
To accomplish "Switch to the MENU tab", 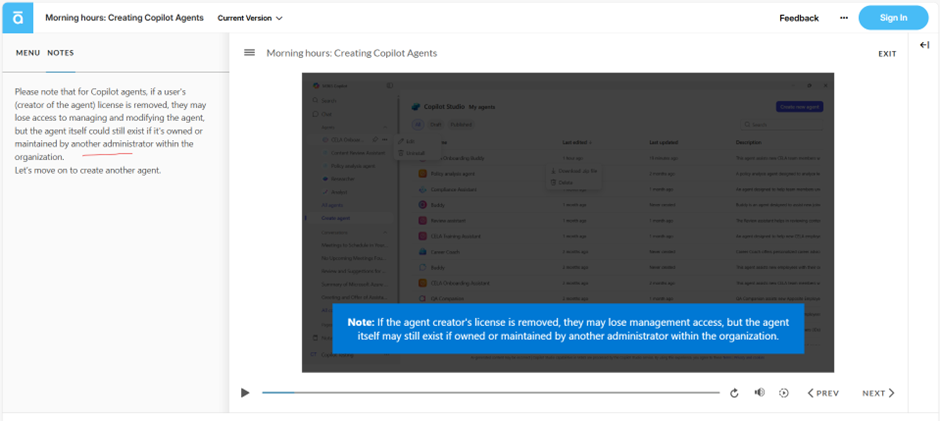I will pos(28,53).
